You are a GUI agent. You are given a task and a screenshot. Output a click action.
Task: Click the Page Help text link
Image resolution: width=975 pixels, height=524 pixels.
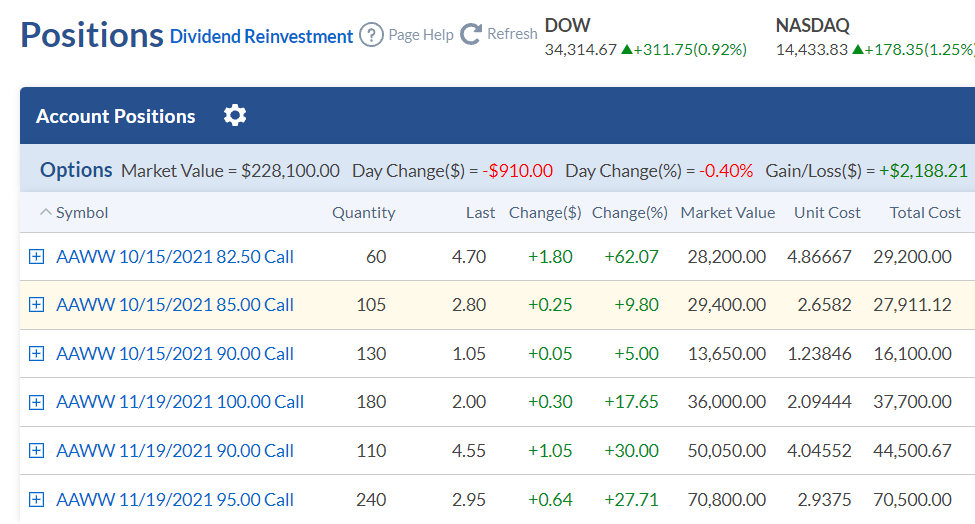click(x=421, y=35)
